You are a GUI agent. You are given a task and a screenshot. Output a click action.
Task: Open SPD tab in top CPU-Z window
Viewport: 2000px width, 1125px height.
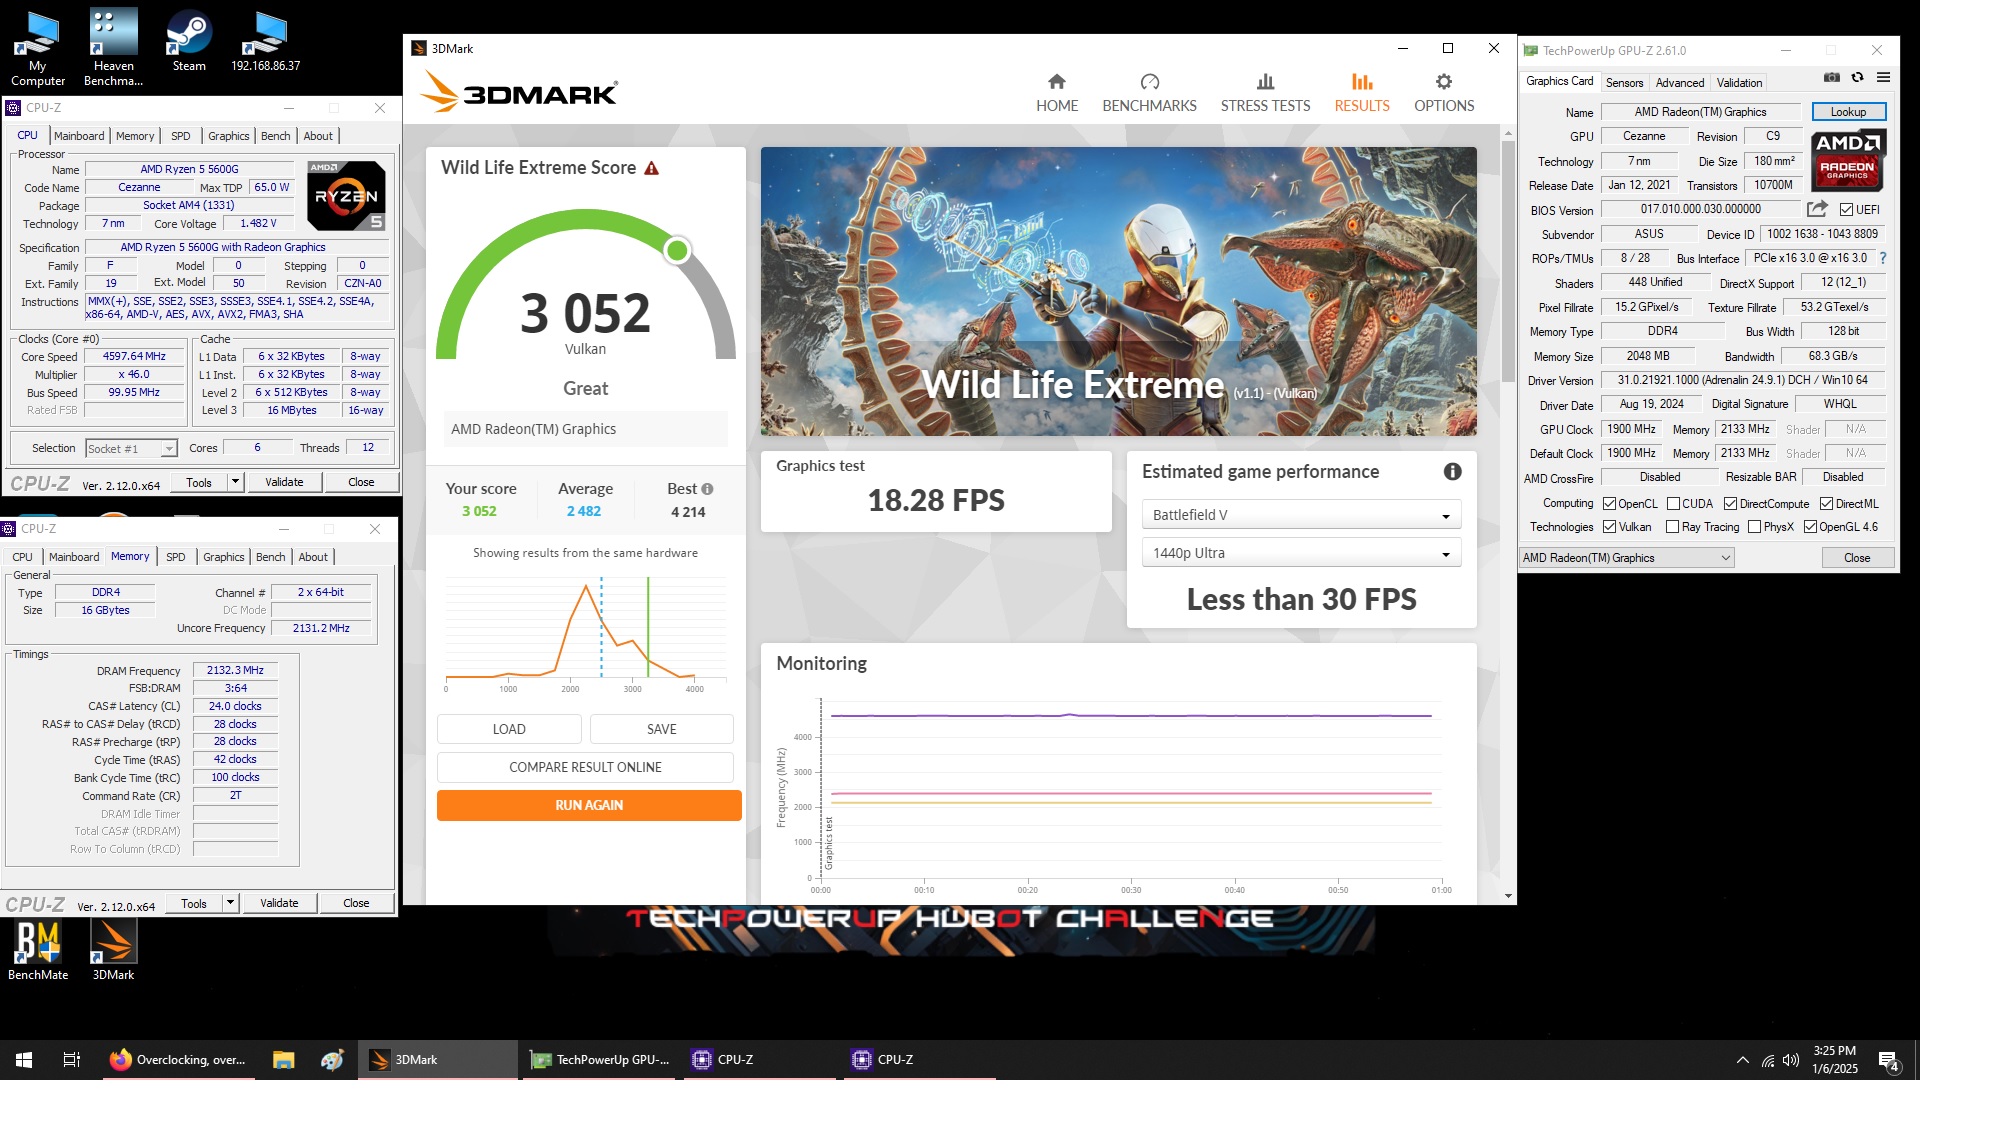click(180, 136)
